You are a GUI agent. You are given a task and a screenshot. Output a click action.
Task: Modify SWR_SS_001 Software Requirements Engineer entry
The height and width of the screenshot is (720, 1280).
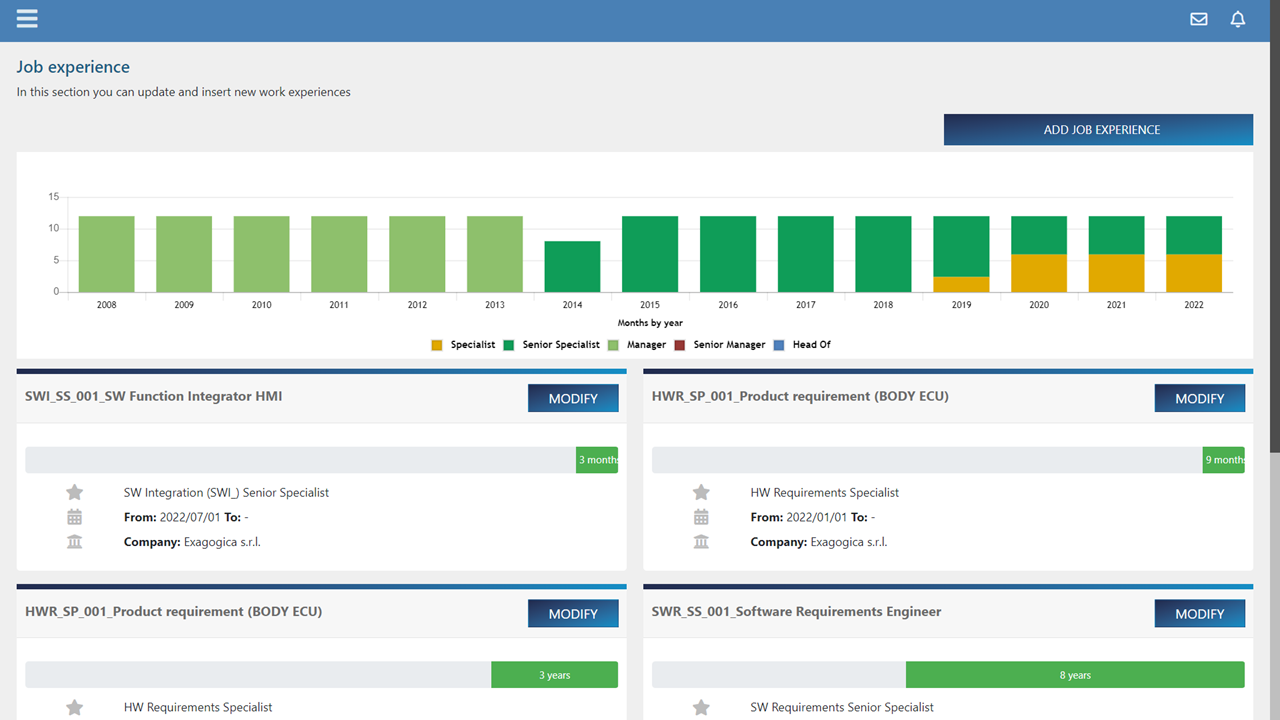click(1199, 614)
